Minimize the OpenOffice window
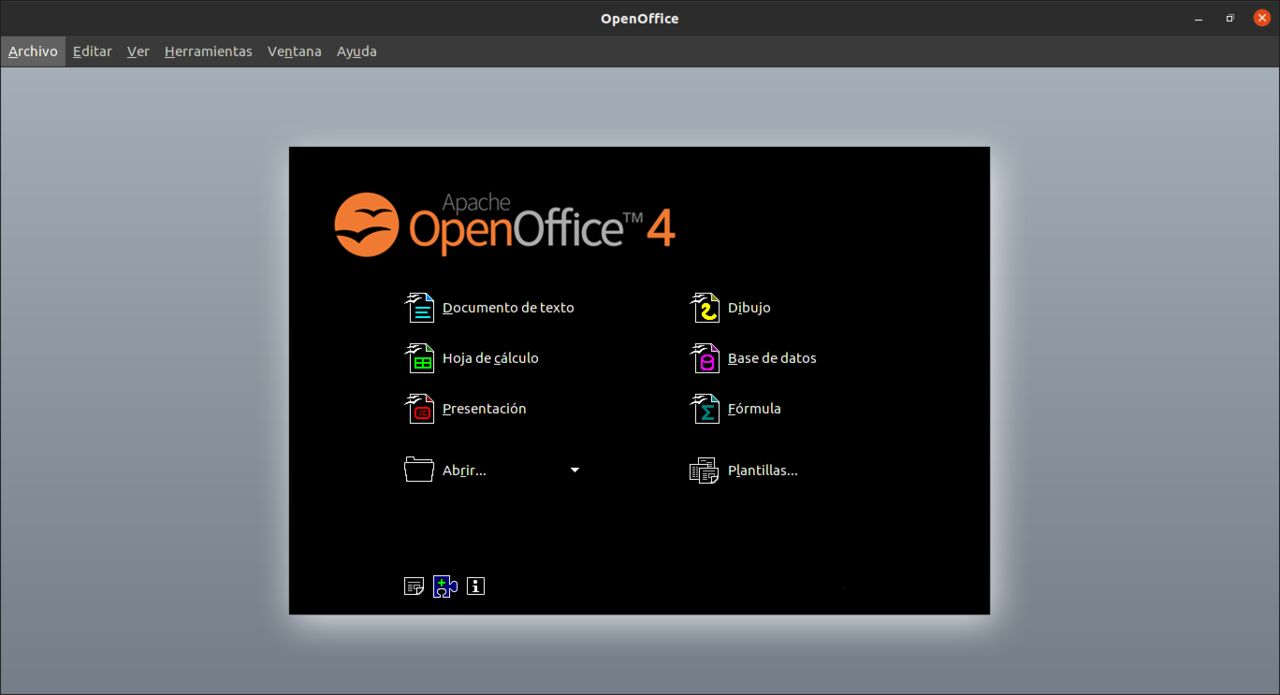 click(x=1198, y=18)
